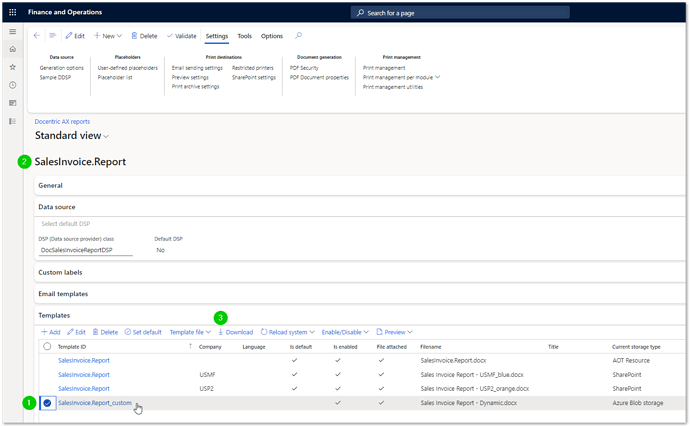Open Preview settings
This screenshot has height=426, width=690.
(190, 77)
